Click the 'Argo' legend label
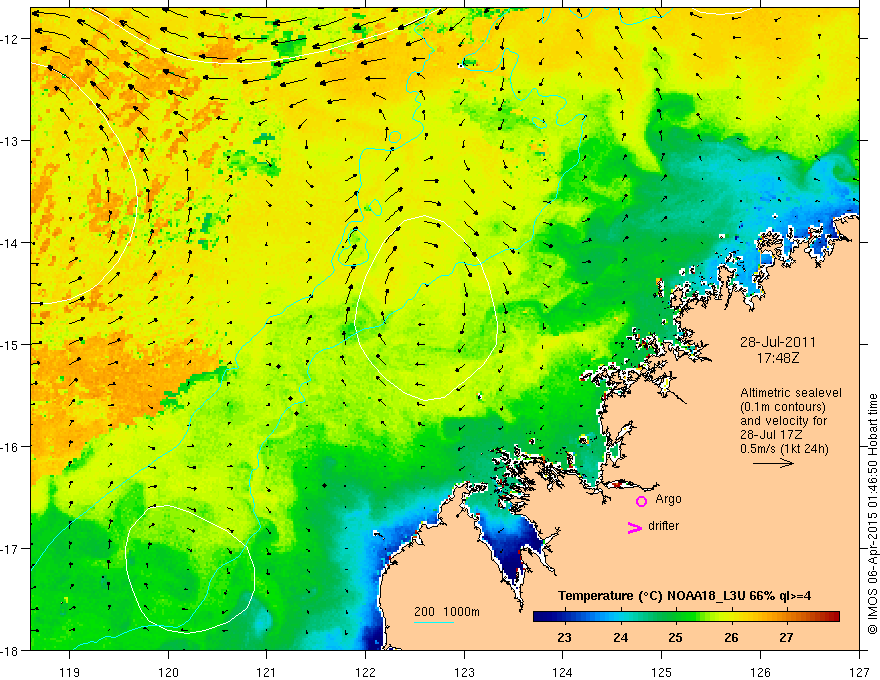 click(x=668, y=499)
